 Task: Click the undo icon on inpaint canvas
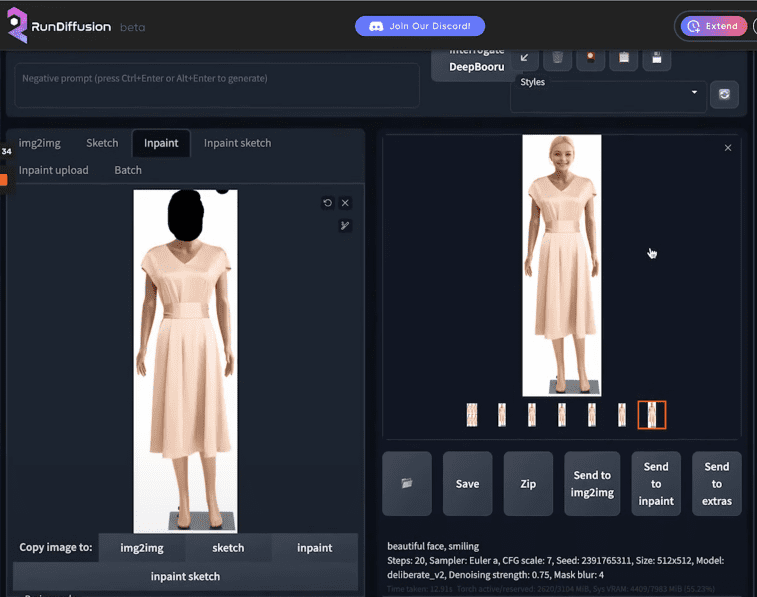click(328, 203)
